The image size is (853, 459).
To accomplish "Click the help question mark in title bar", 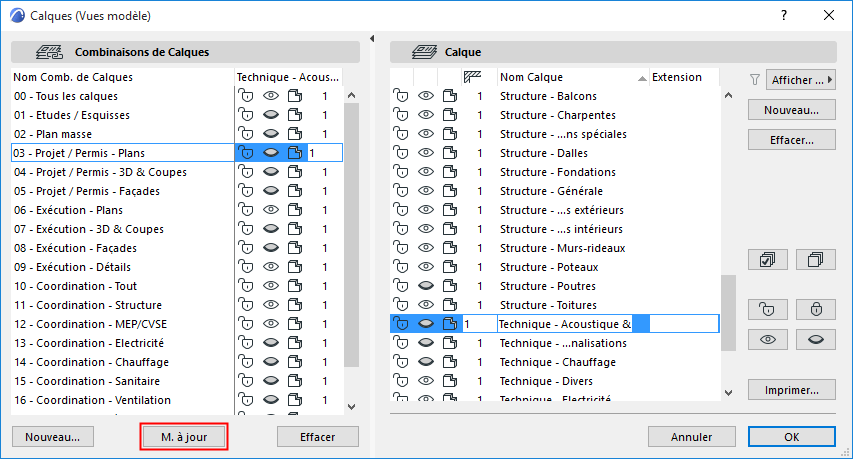I will (x=784, y=15).
